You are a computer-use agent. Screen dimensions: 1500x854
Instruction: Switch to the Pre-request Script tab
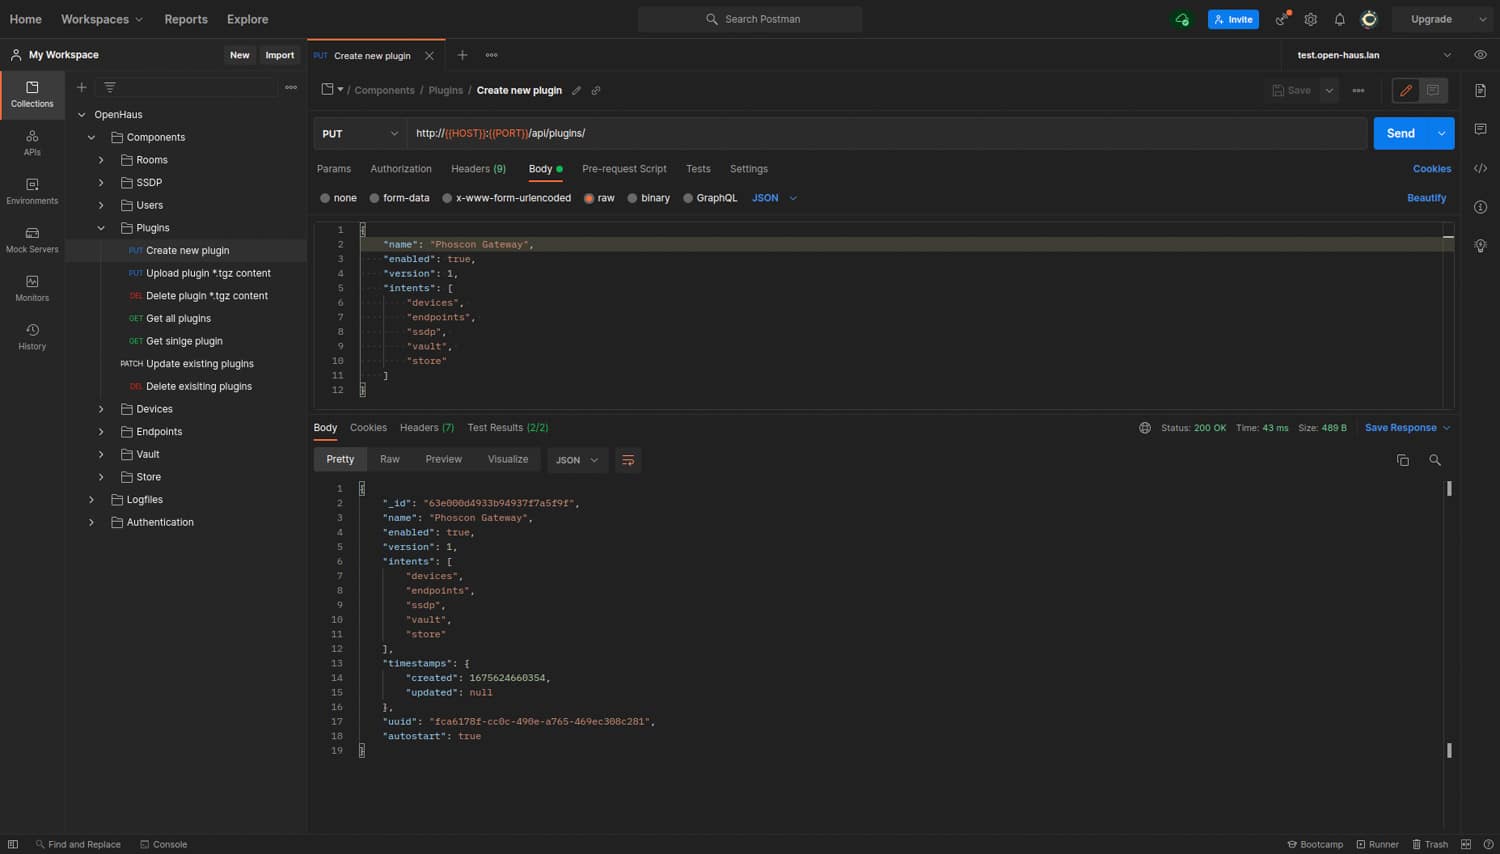point(624,169)
